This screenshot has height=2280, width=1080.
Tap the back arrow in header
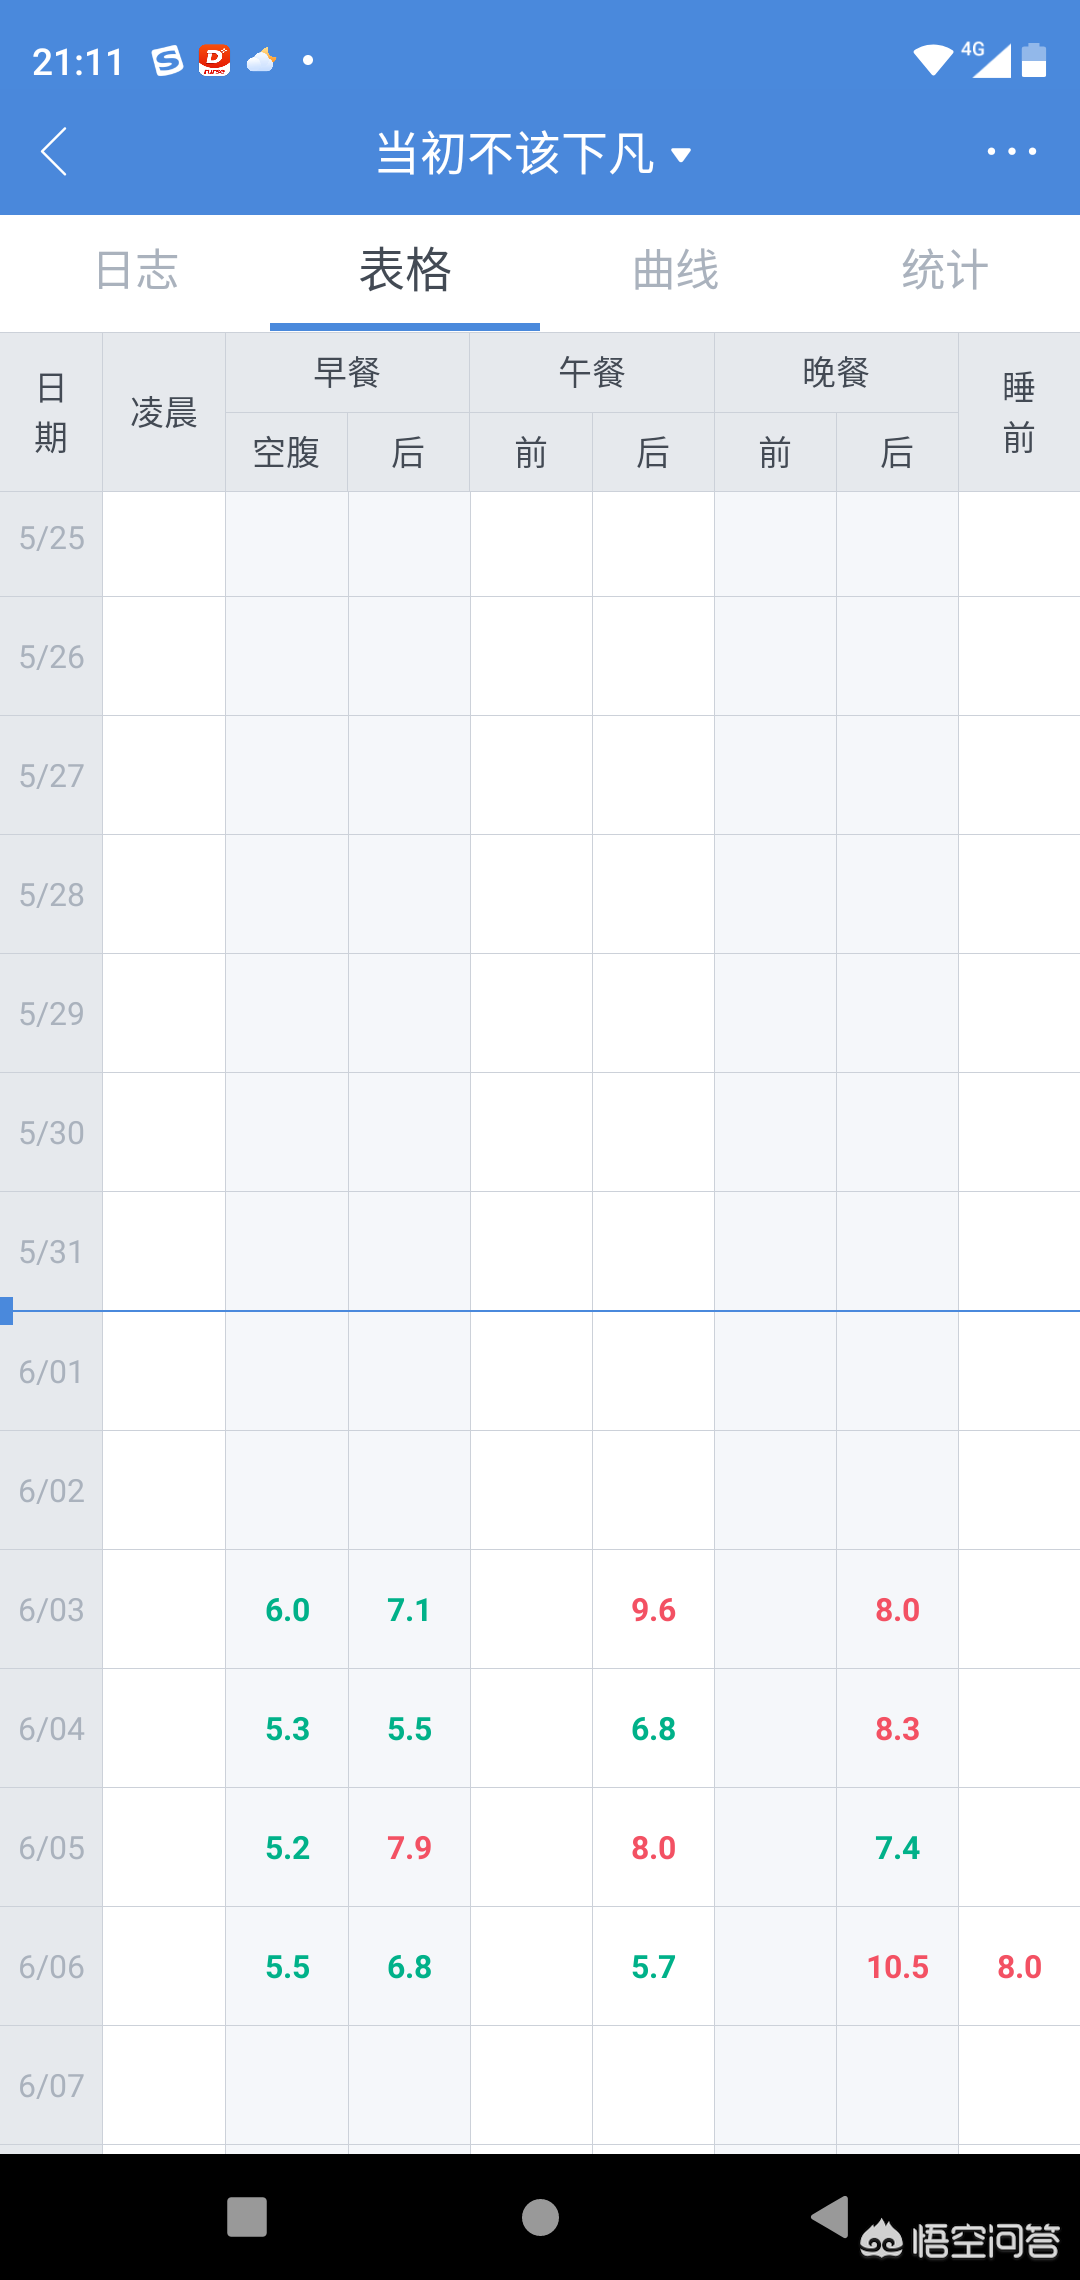(55, 152)
